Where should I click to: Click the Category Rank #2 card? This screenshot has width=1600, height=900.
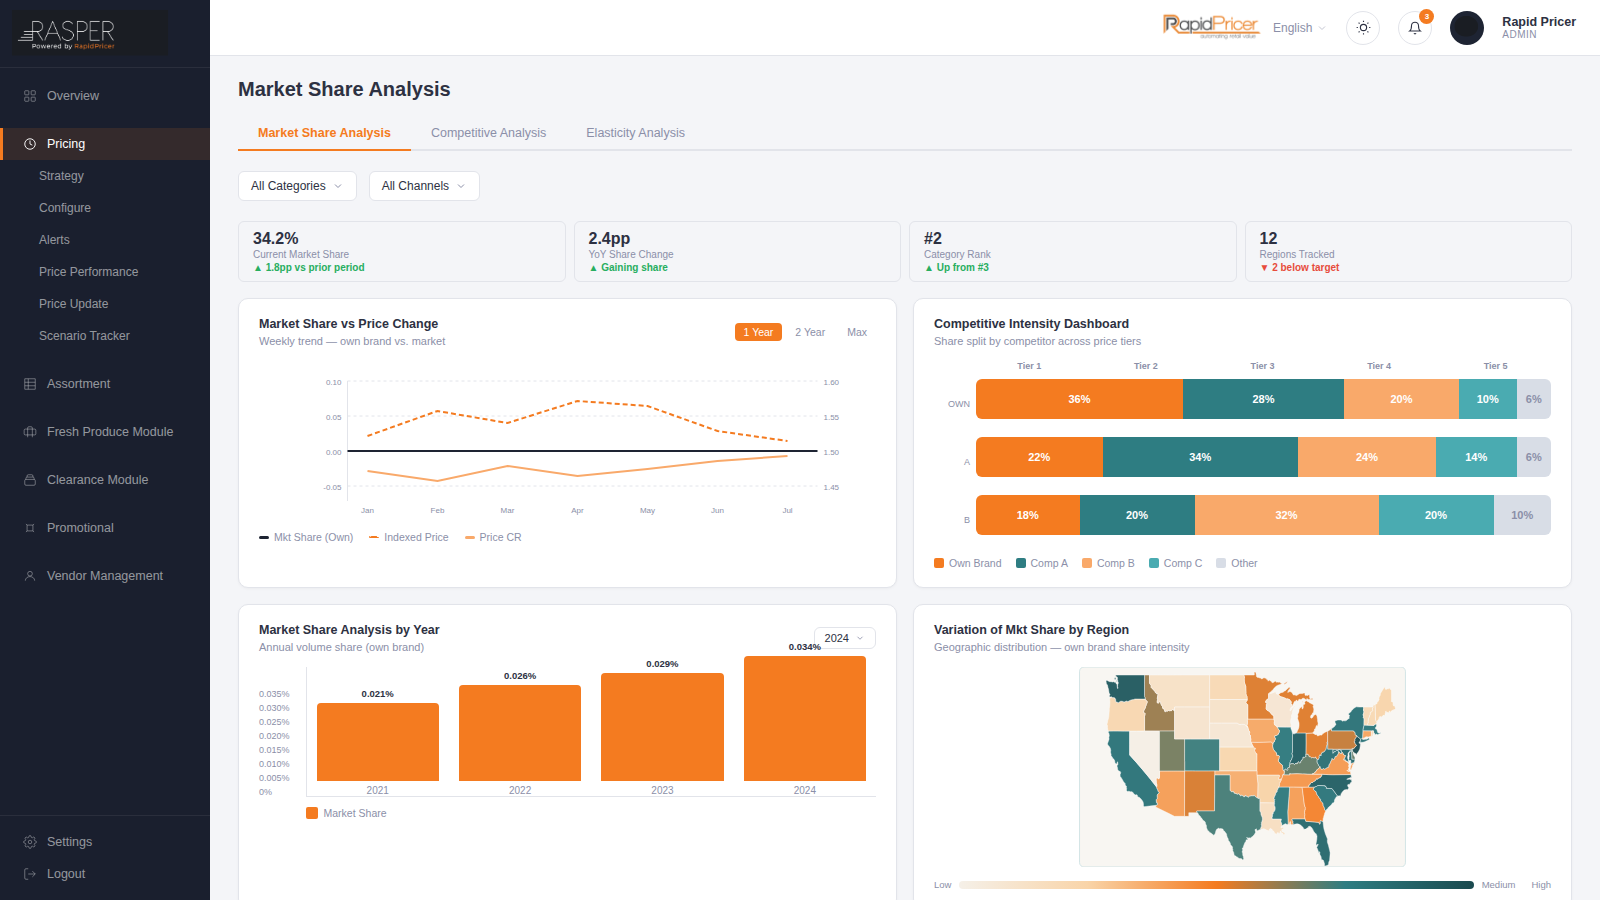1073,252
